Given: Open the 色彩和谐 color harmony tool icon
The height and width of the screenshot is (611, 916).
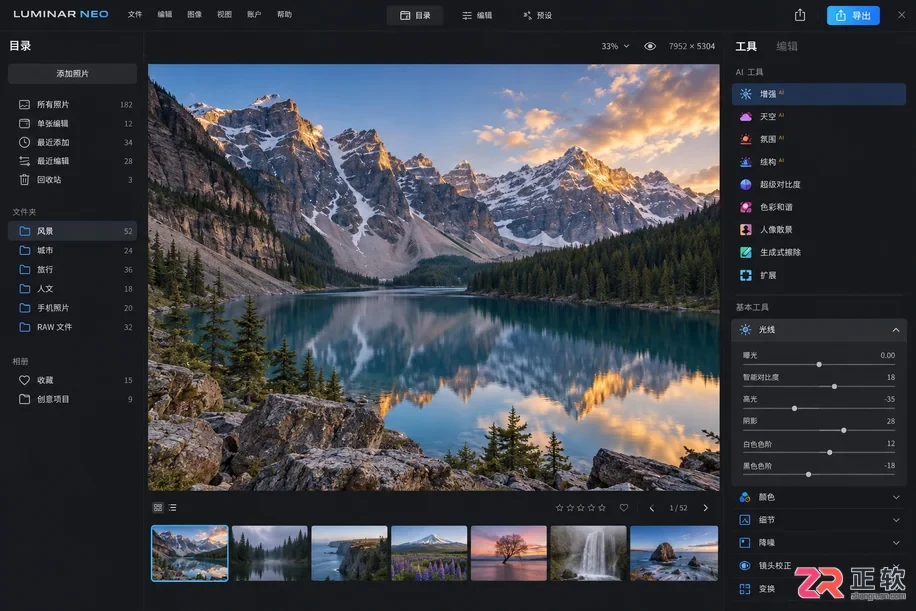Looking at the screenshot, I should 745,207.
